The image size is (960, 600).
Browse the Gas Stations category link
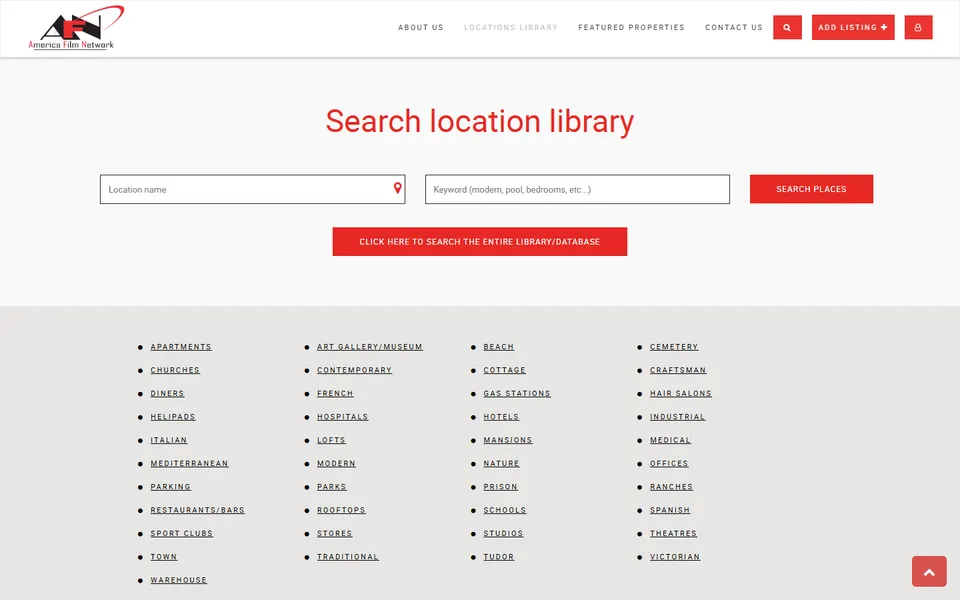tap(517, 394)
